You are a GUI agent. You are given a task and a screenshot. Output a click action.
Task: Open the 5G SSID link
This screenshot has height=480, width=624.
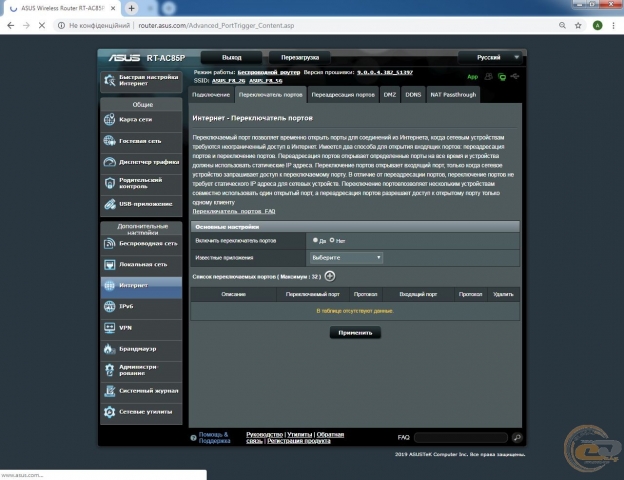point(265,81)
